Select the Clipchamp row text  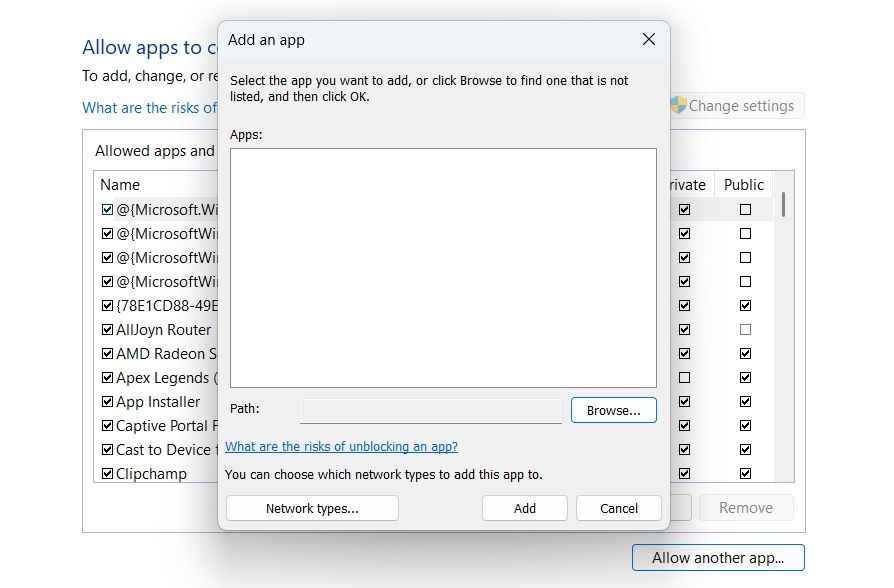[151, 473]
